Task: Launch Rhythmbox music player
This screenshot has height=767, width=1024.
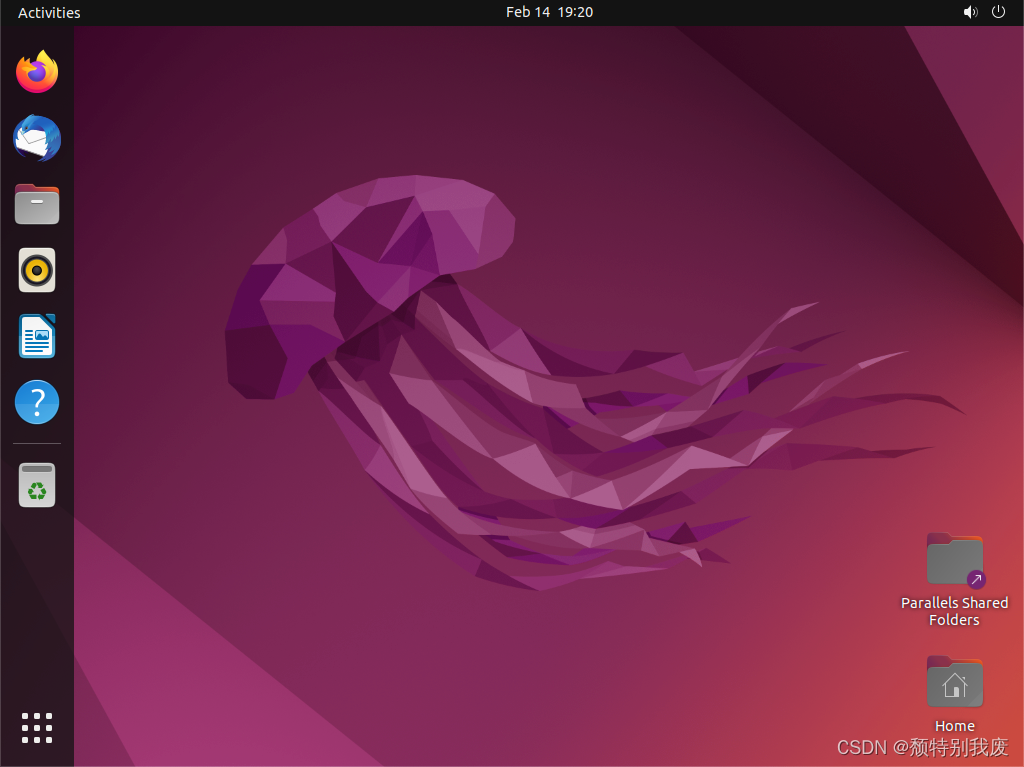Action: coord(37,270)
